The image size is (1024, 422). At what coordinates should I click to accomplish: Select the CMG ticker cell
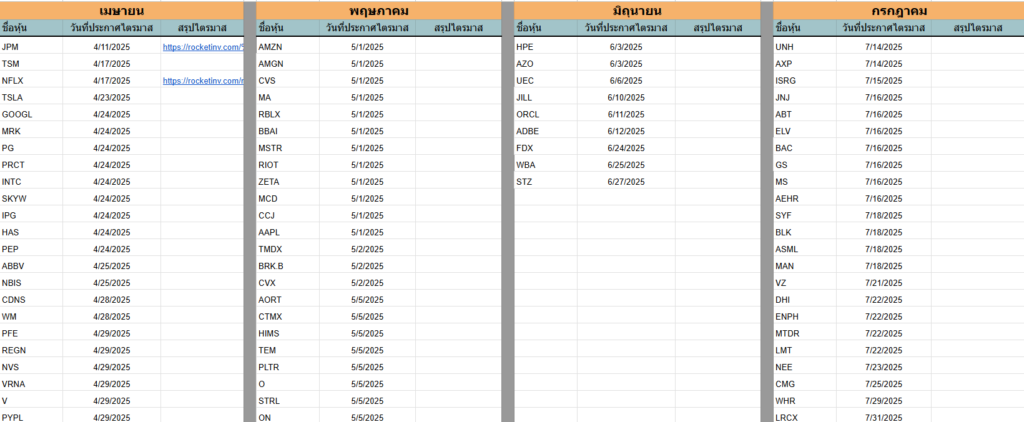pos(805,384)
